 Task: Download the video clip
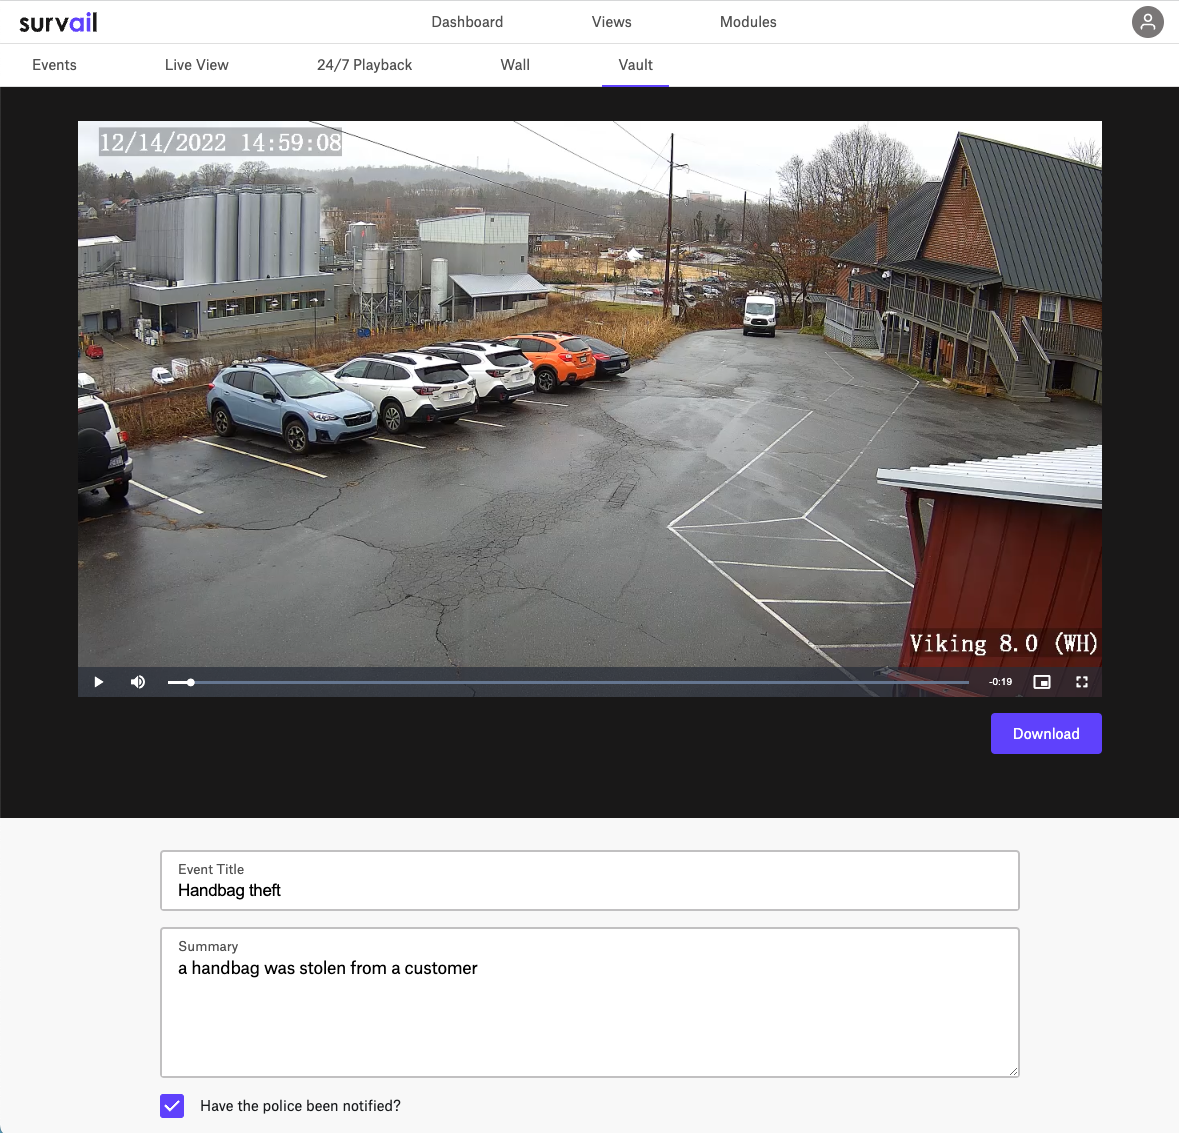(1046, 733)
